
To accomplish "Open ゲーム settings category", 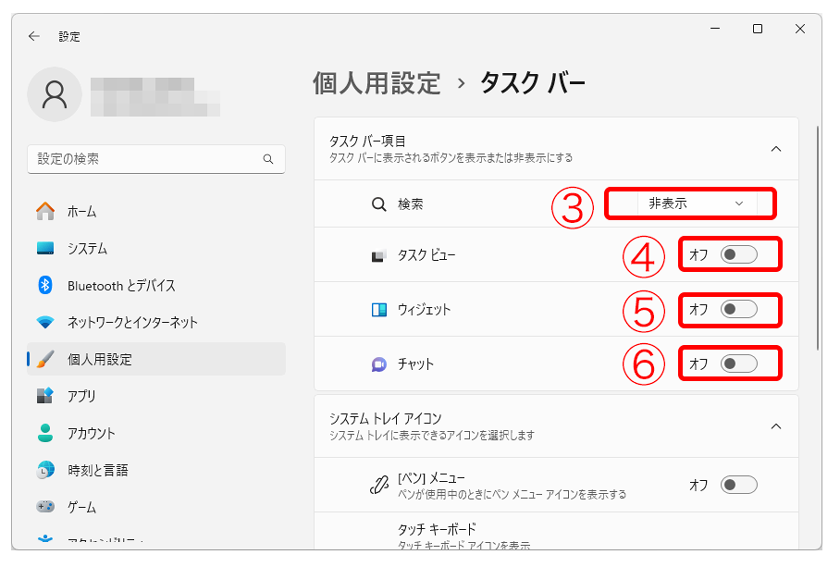I will 83,507.
